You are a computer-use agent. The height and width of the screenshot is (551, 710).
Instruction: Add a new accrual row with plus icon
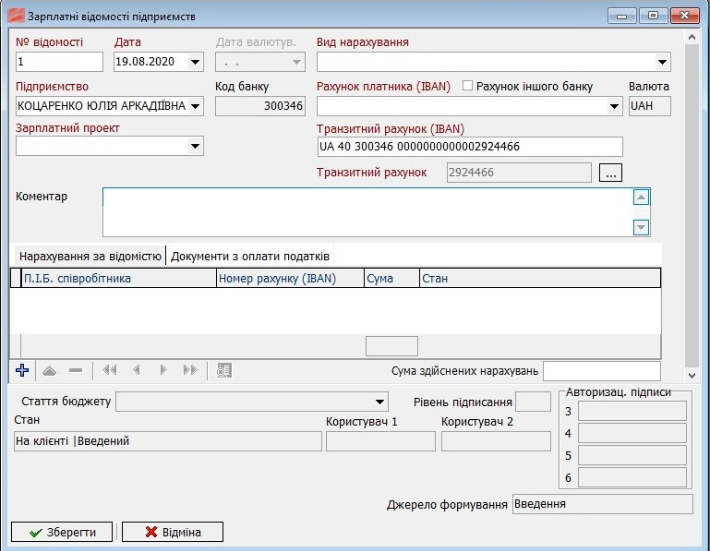pyautogui.click(x=22, y=370)
